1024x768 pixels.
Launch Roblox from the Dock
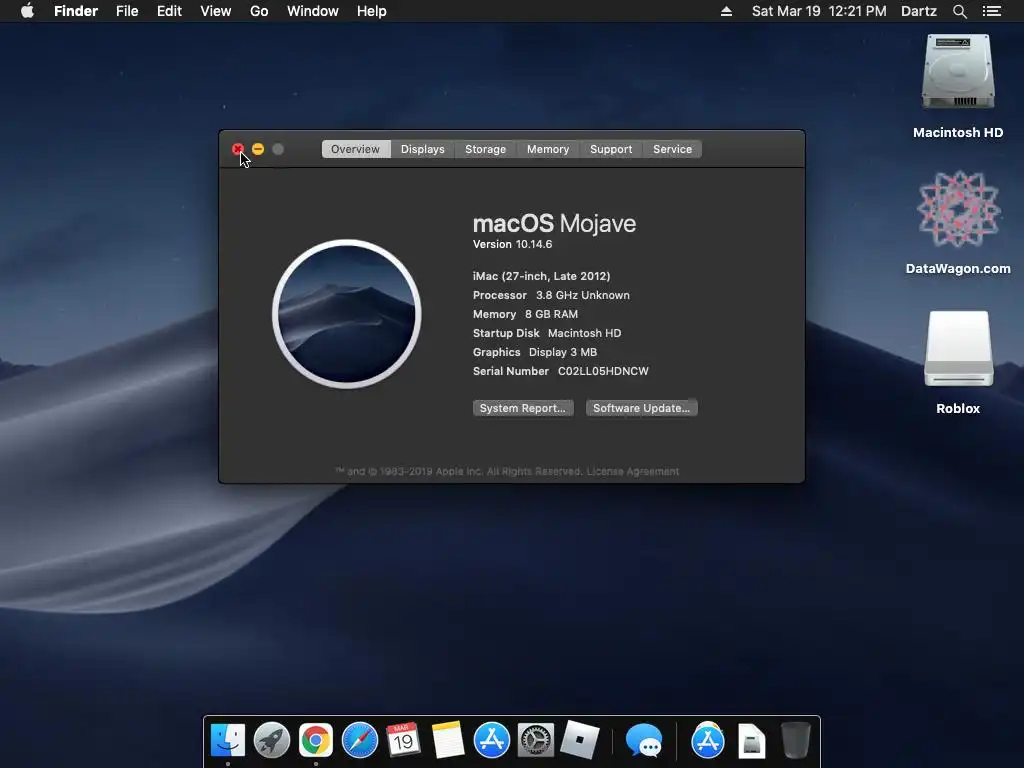coord(579,740)
